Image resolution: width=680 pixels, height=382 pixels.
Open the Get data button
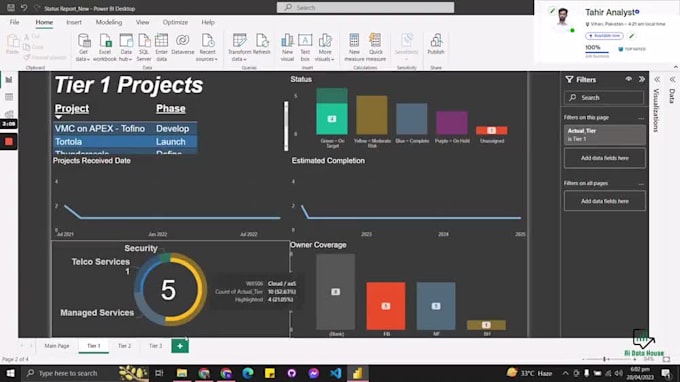83,47
